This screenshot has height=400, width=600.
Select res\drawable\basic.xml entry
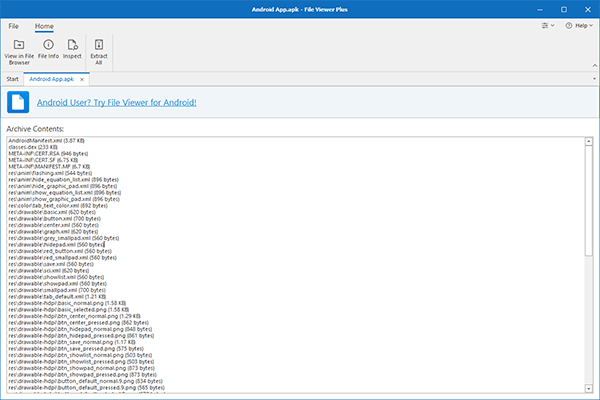(x=52, y=212)
